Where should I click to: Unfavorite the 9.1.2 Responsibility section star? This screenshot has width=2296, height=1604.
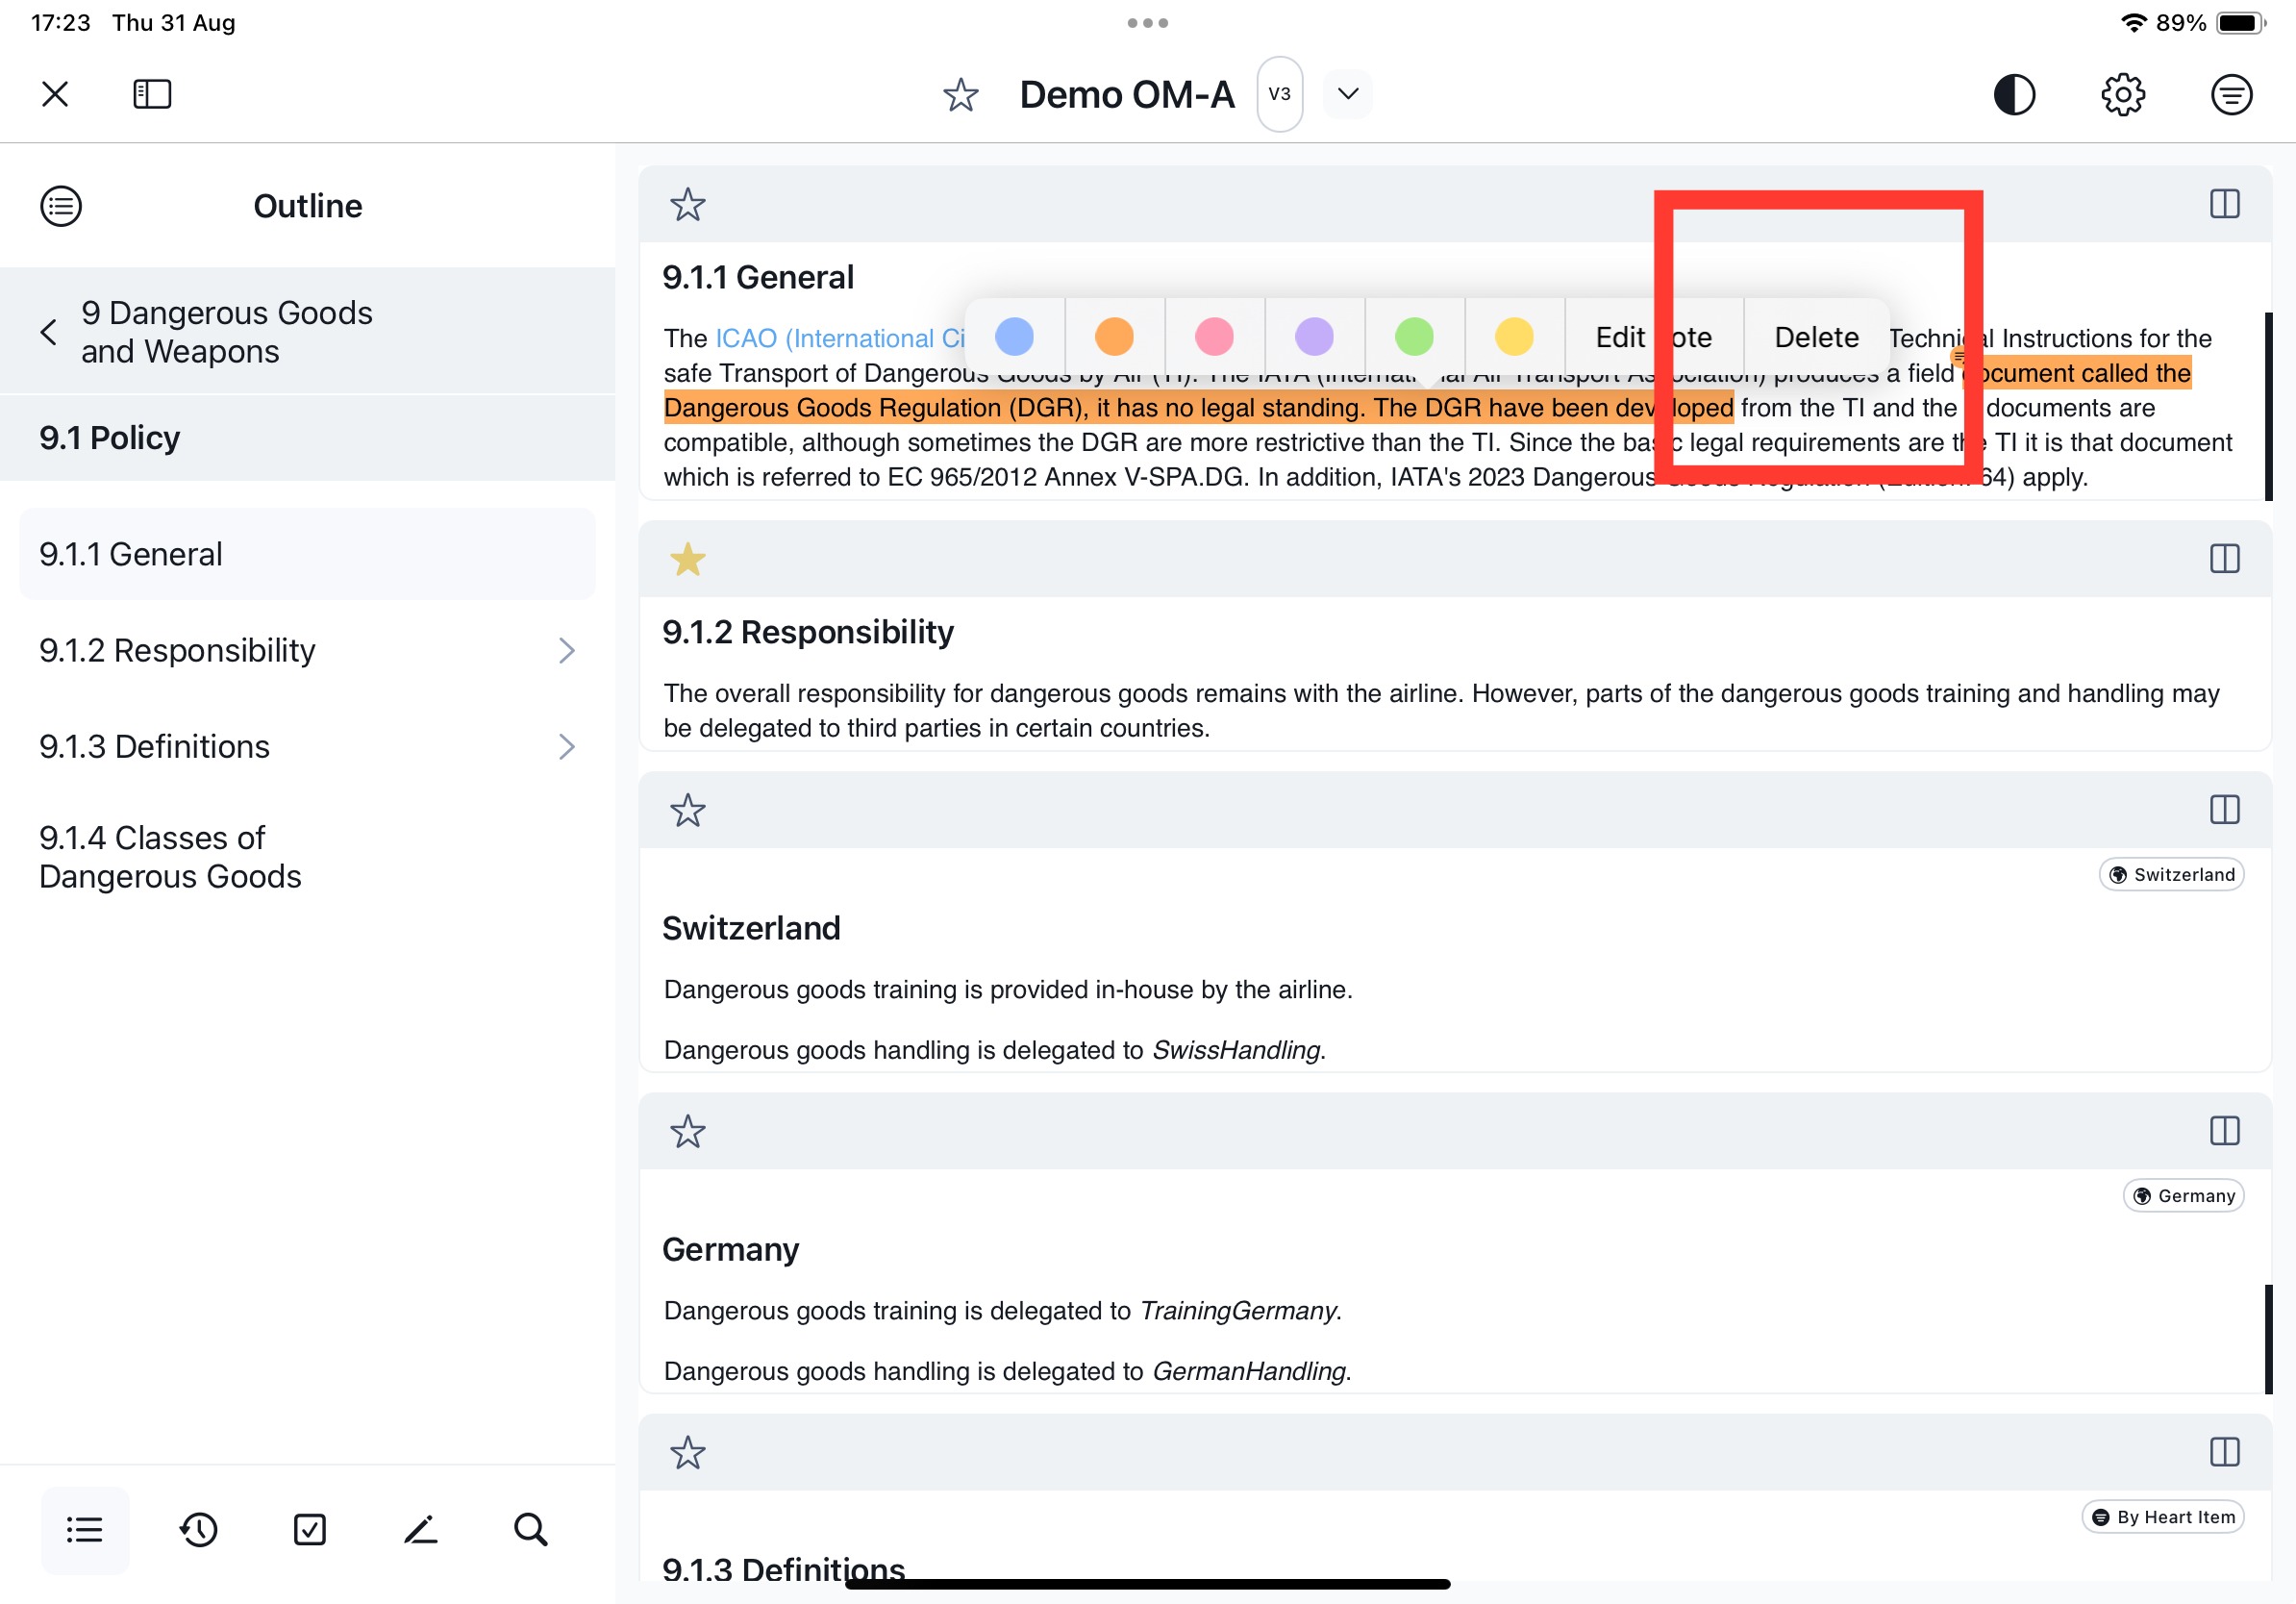point(688,558)
